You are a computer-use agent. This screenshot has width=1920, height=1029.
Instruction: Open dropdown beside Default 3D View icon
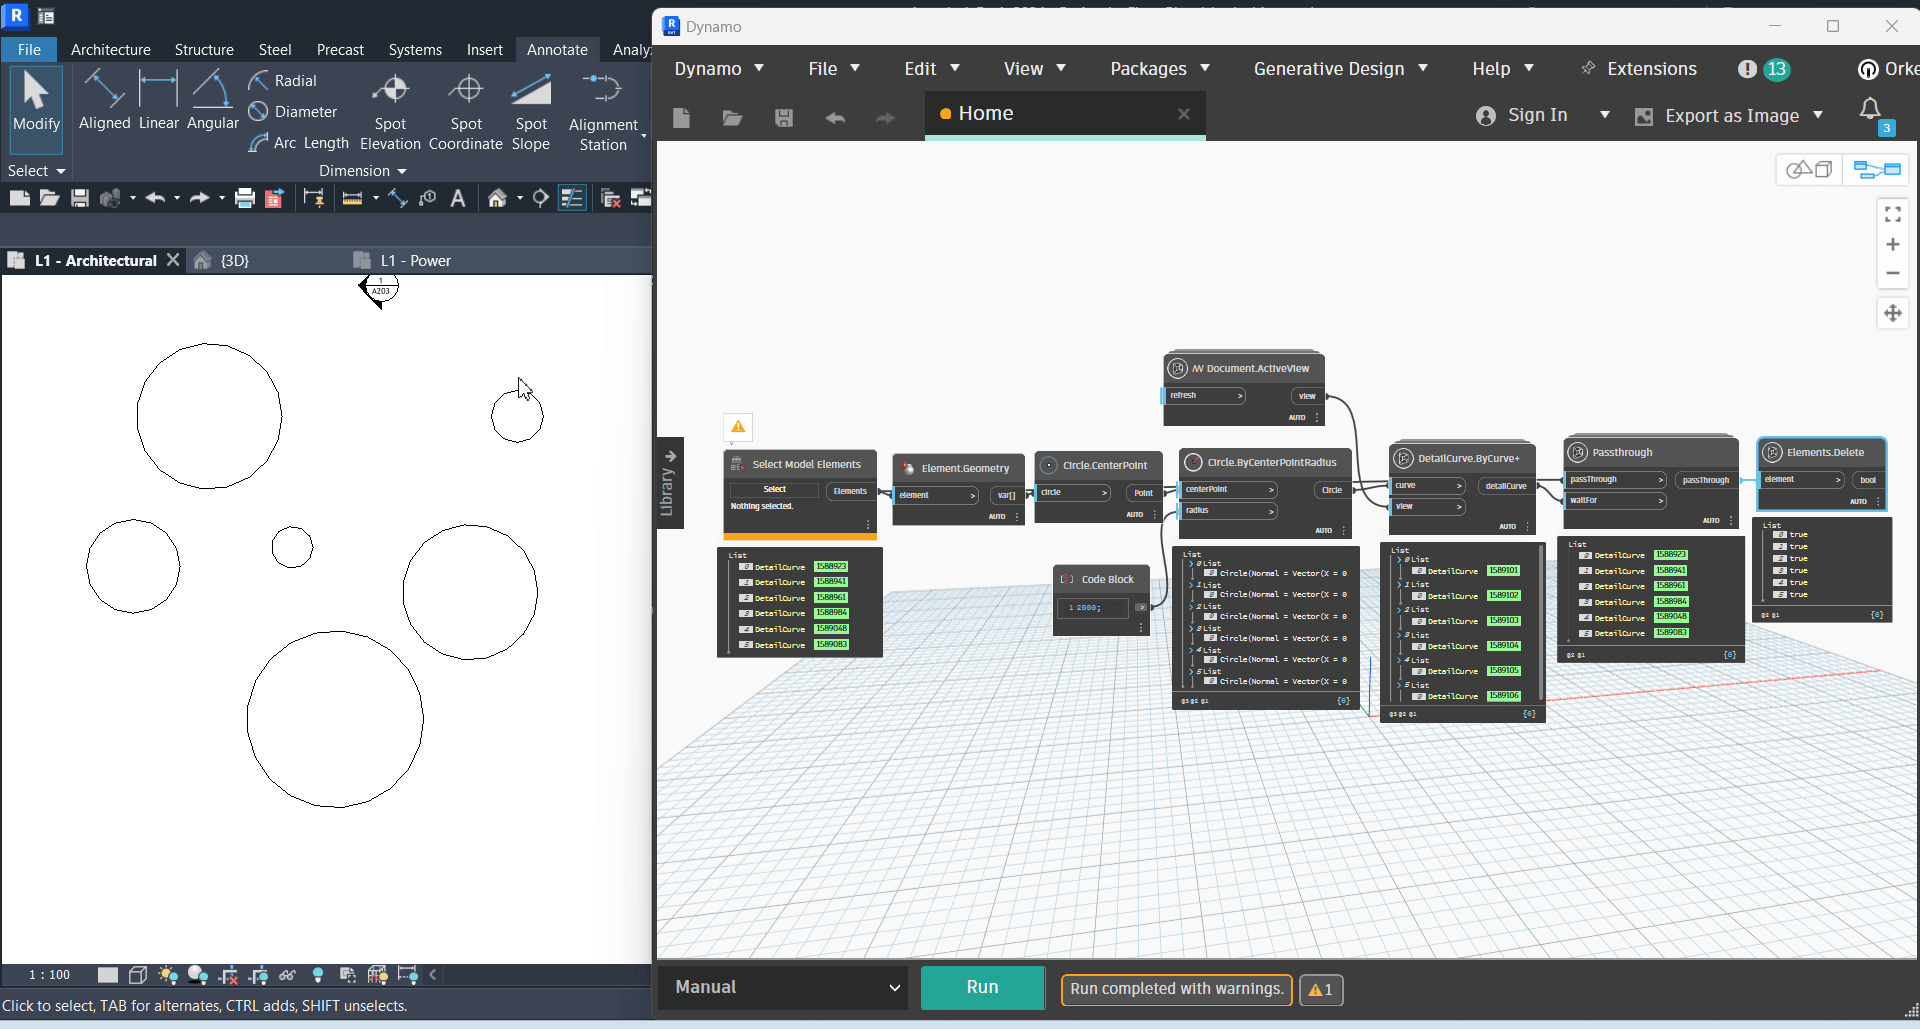click(x=520, y=198)
